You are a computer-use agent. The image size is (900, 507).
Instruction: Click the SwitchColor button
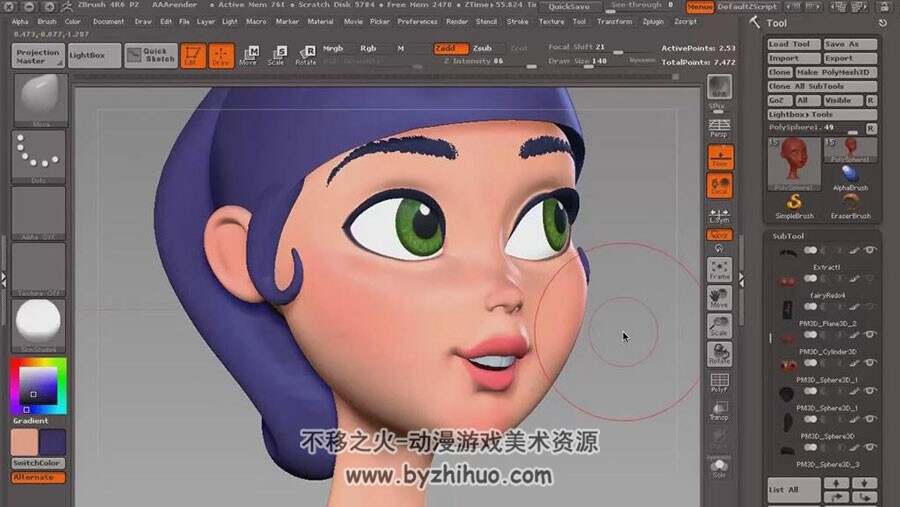(x=38, y=463)
